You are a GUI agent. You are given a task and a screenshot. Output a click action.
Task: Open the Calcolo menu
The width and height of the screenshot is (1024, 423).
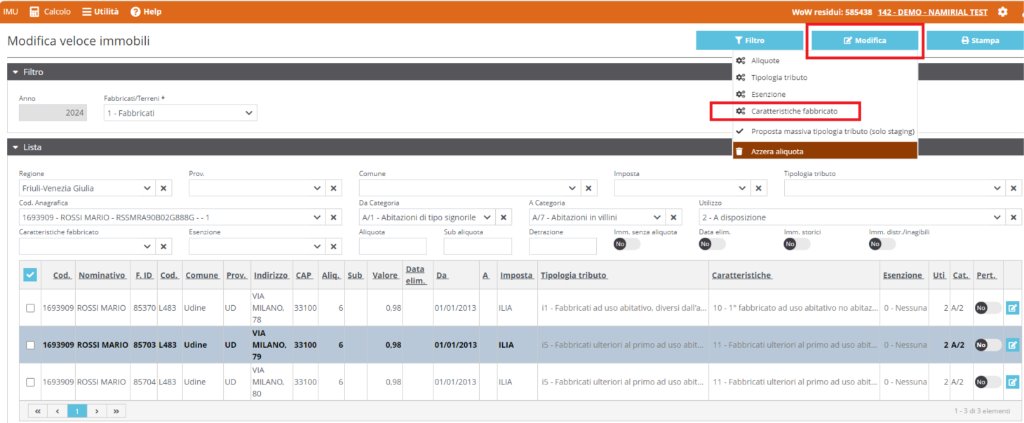pyautogui.click(x=50, y=12)
